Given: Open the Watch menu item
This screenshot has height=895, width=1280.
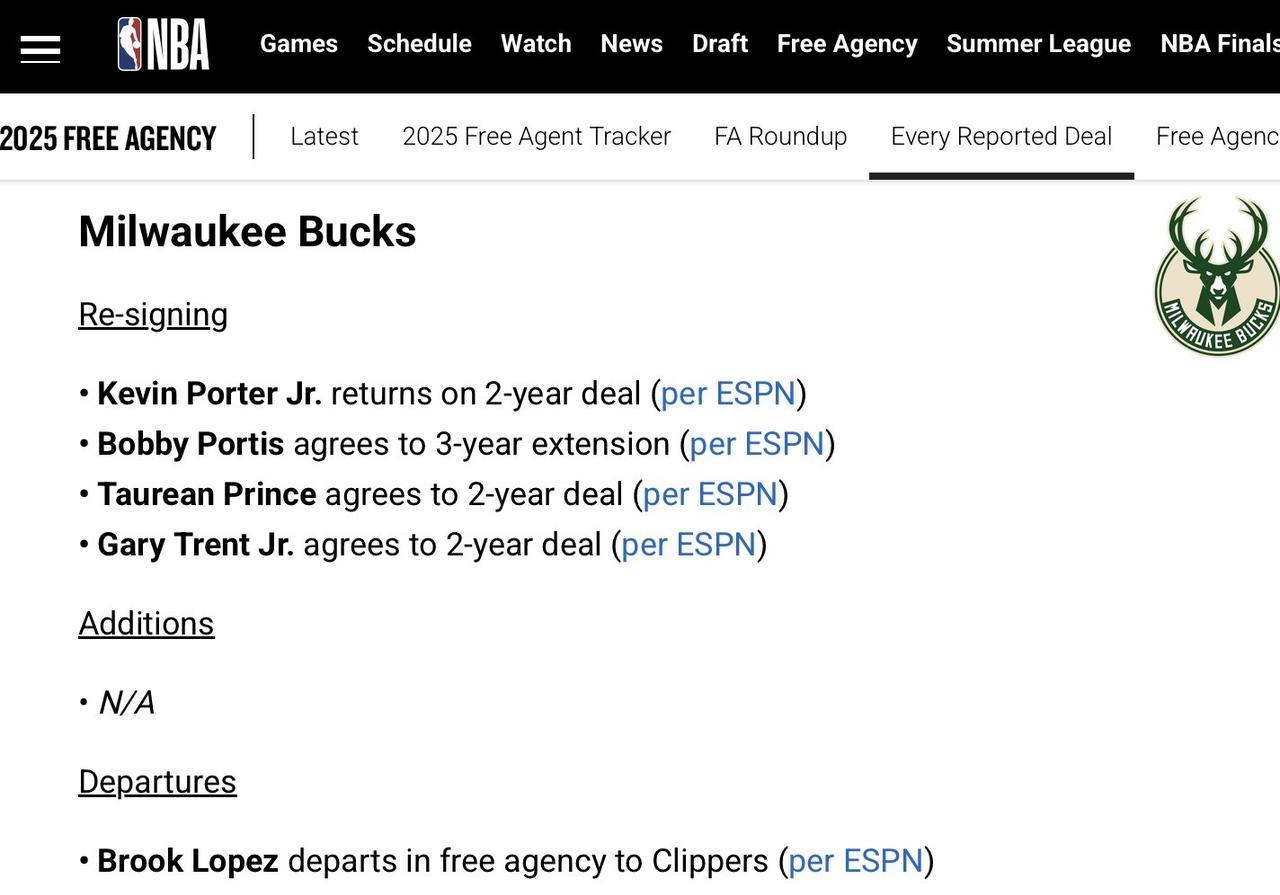Looking at the screenshot, I should pyautogui.click(x=536, y=44).
